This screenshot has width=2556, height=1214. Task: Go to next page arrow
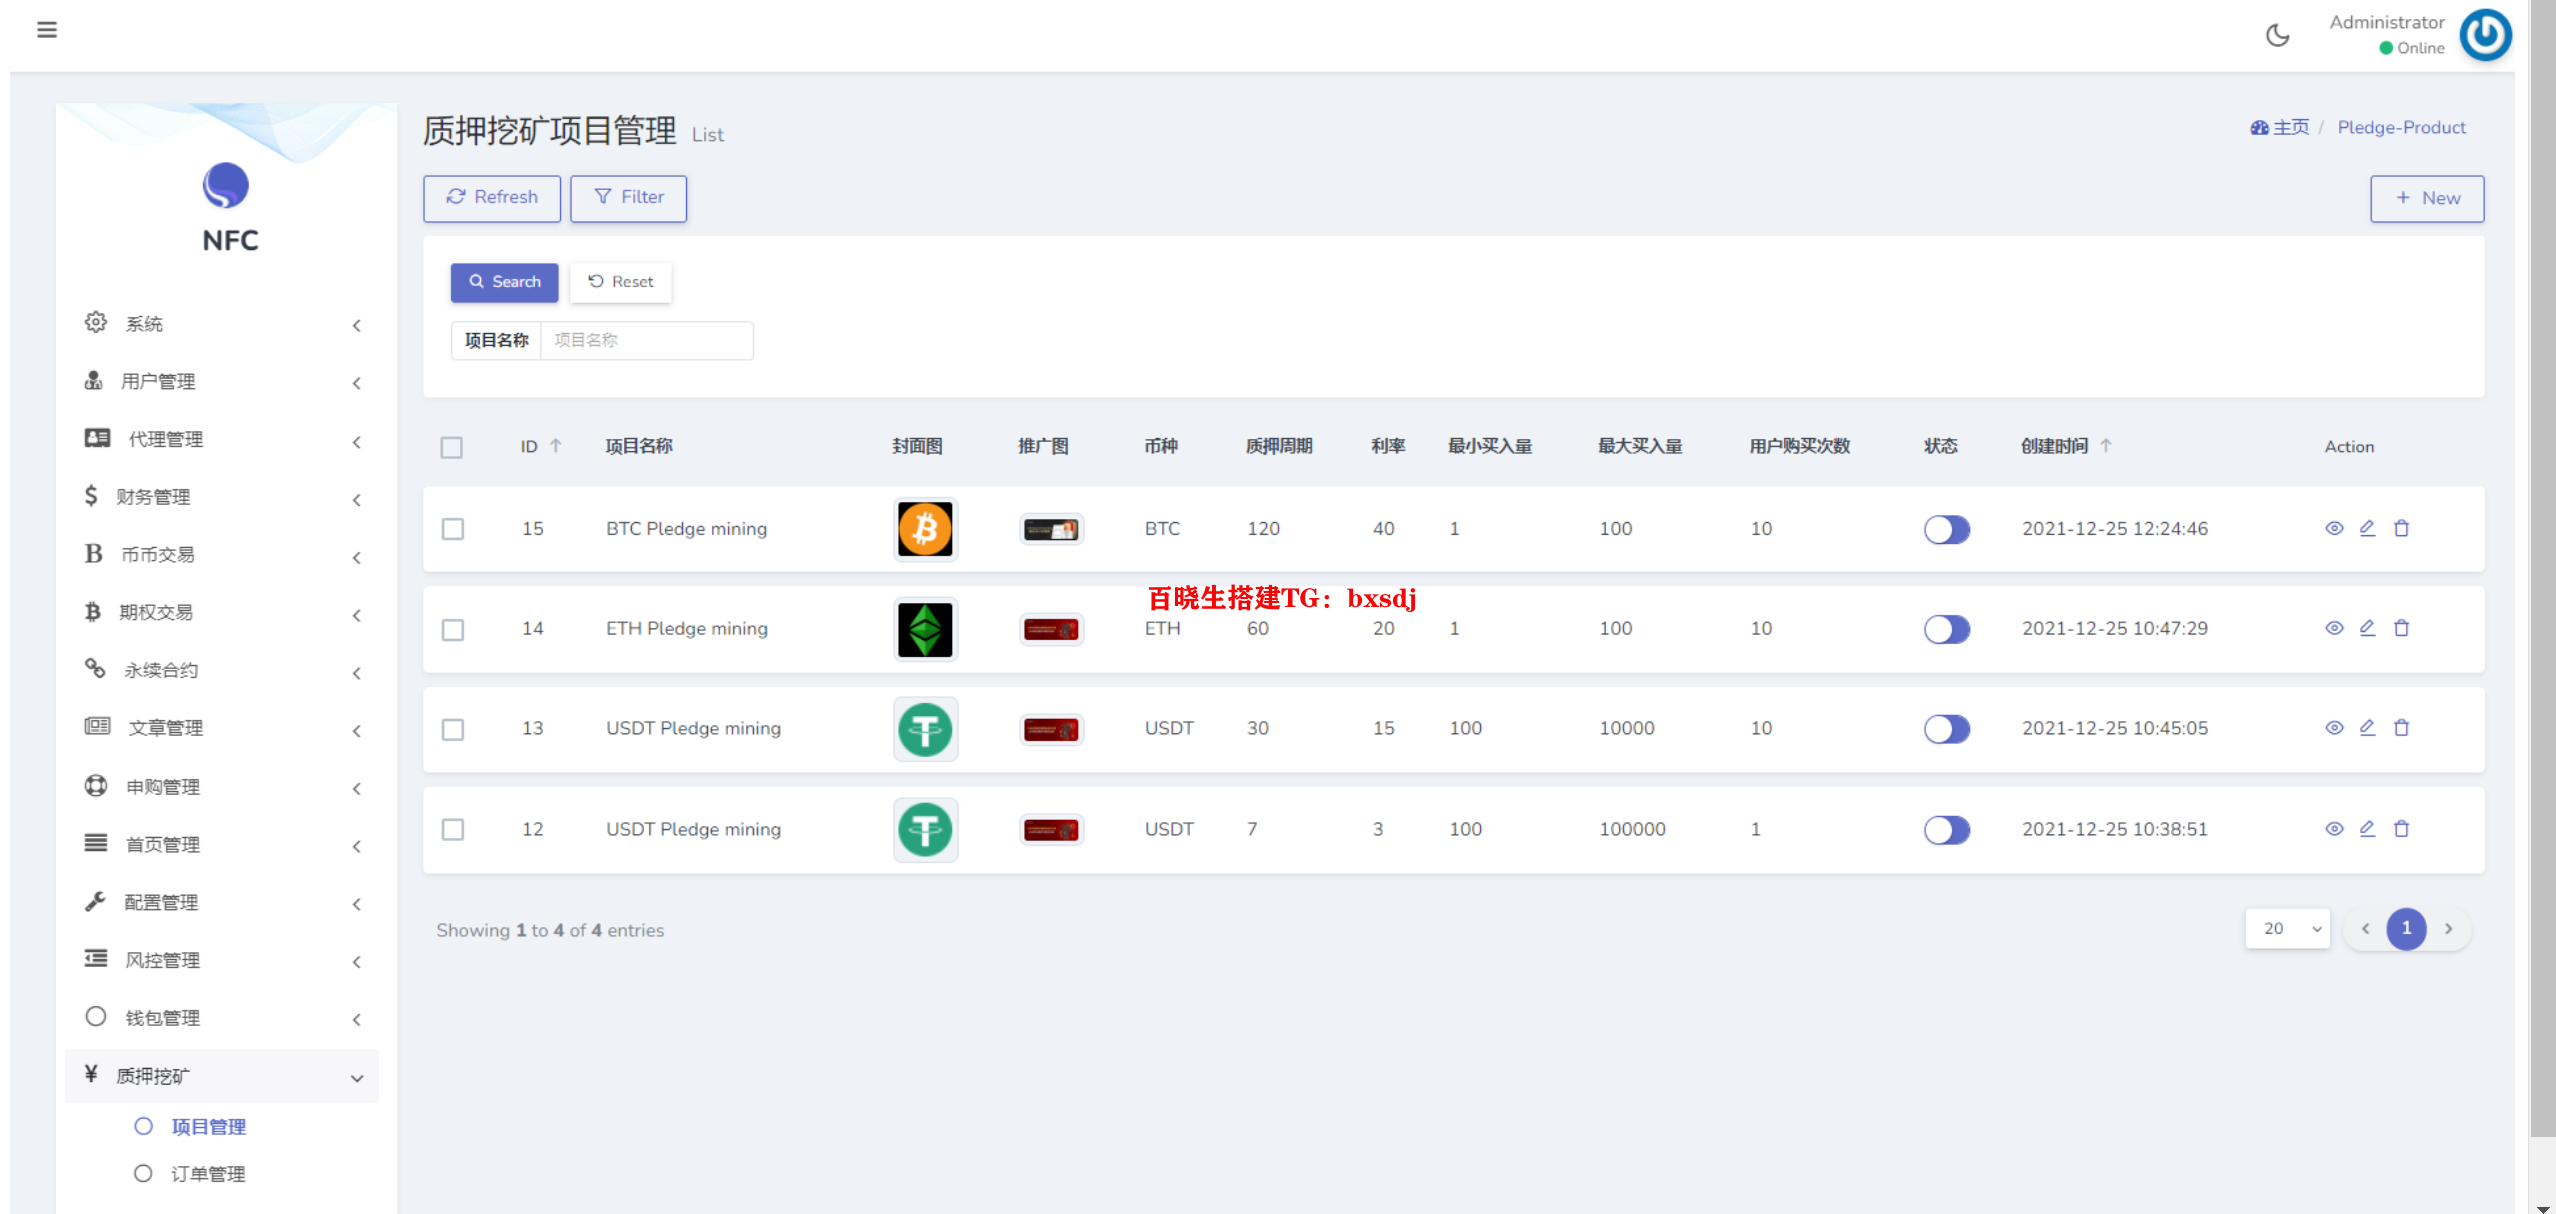(2448, 929)
